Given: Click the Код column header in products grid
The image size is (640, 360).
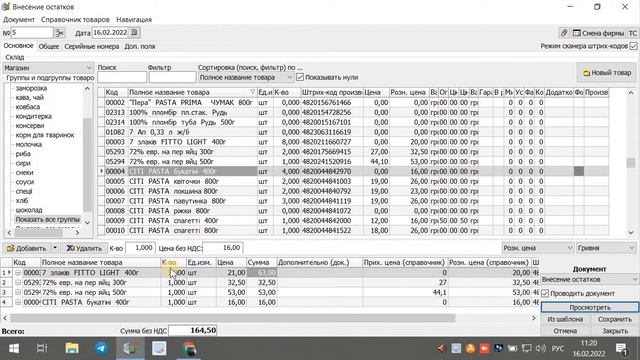Looking at the screenshot, I should [x=116, y=93].
